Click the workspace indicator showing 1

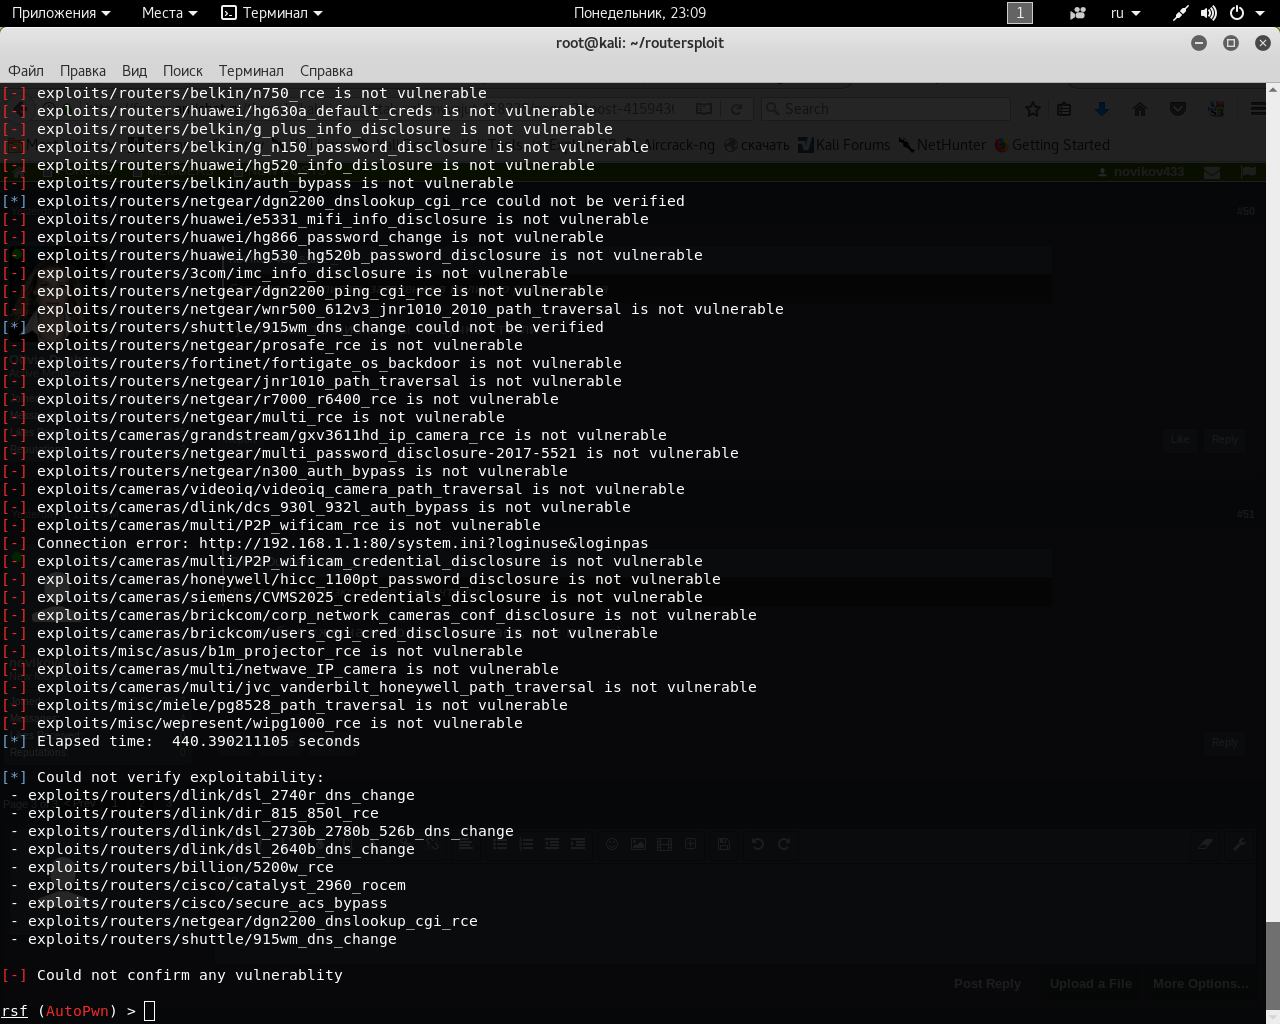coord(1019,13)
